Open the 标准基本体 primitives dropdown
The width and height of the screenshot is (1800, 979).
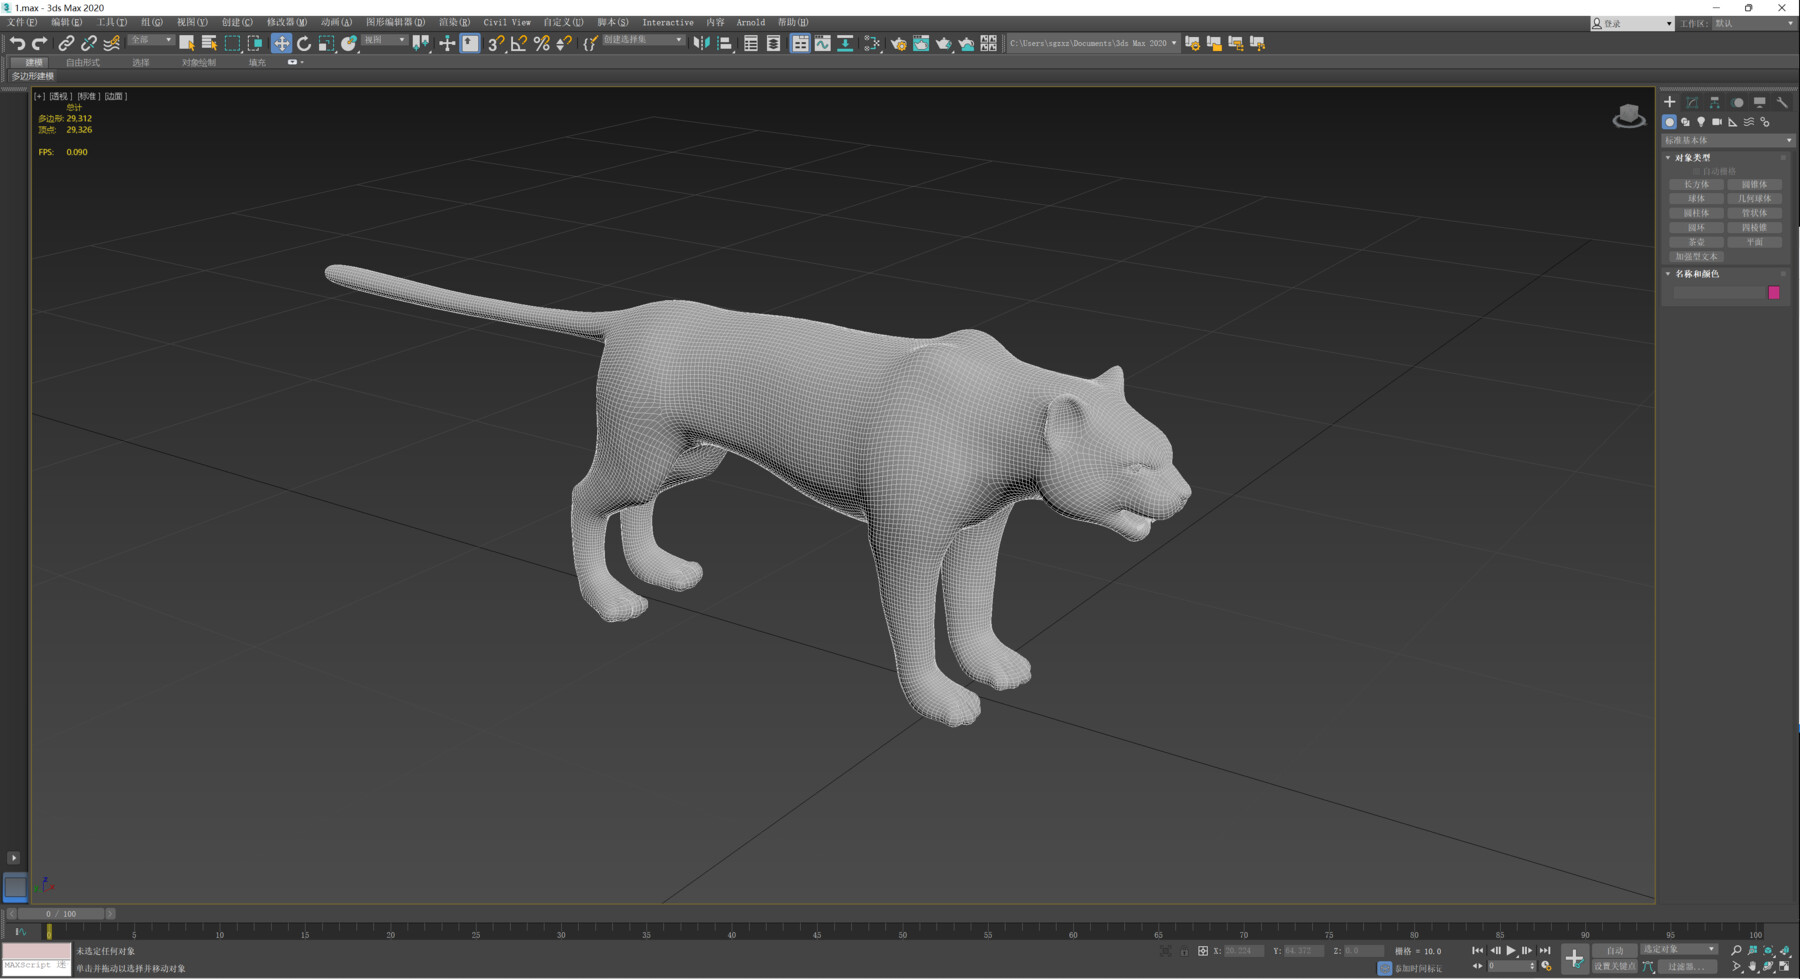tap(1786, 140)
